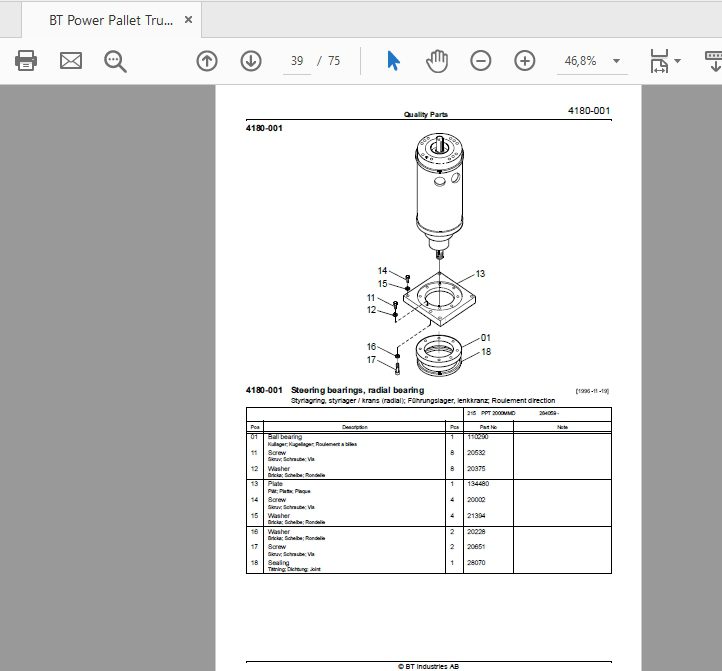Zoom in with the plus button
This screenshot has height=671, width=722.
pyautogui.click(x=525, y=61)
